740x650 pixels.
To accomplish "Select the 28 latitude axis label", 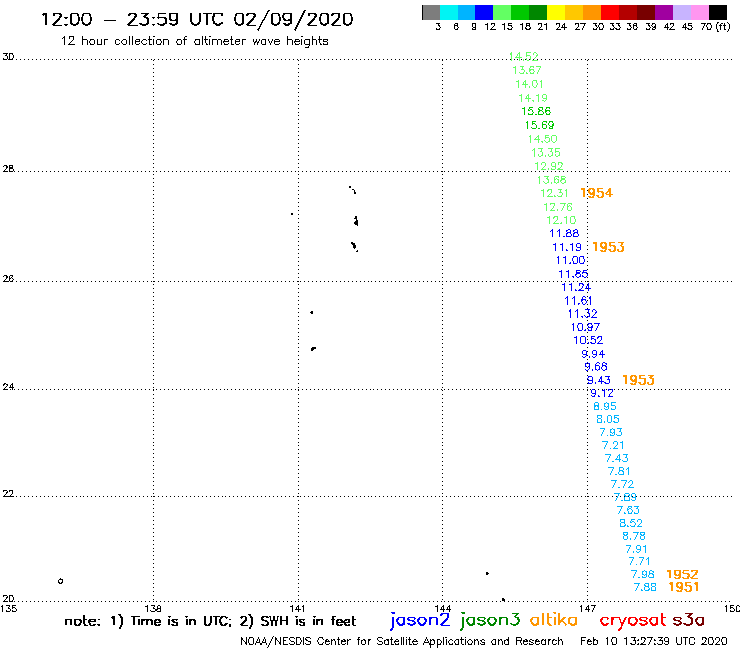I will pyautogui.click(x=8, y=169).
